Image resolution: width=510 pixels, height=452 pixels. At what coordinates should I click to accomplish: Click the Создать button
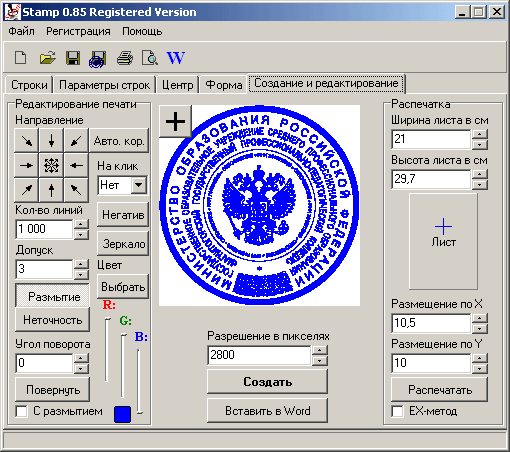[267, 381]
